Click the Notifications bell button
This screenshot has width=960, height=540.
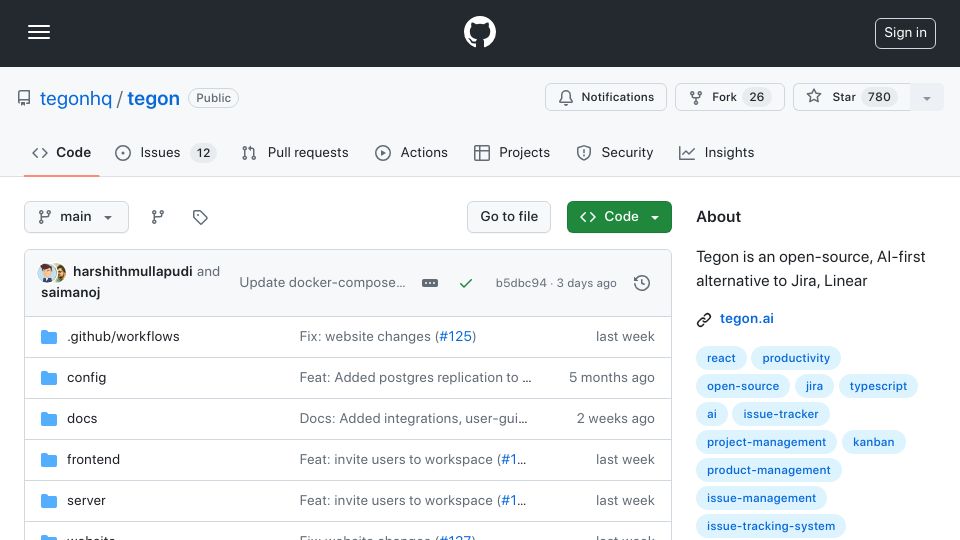(x=606, y=97)
